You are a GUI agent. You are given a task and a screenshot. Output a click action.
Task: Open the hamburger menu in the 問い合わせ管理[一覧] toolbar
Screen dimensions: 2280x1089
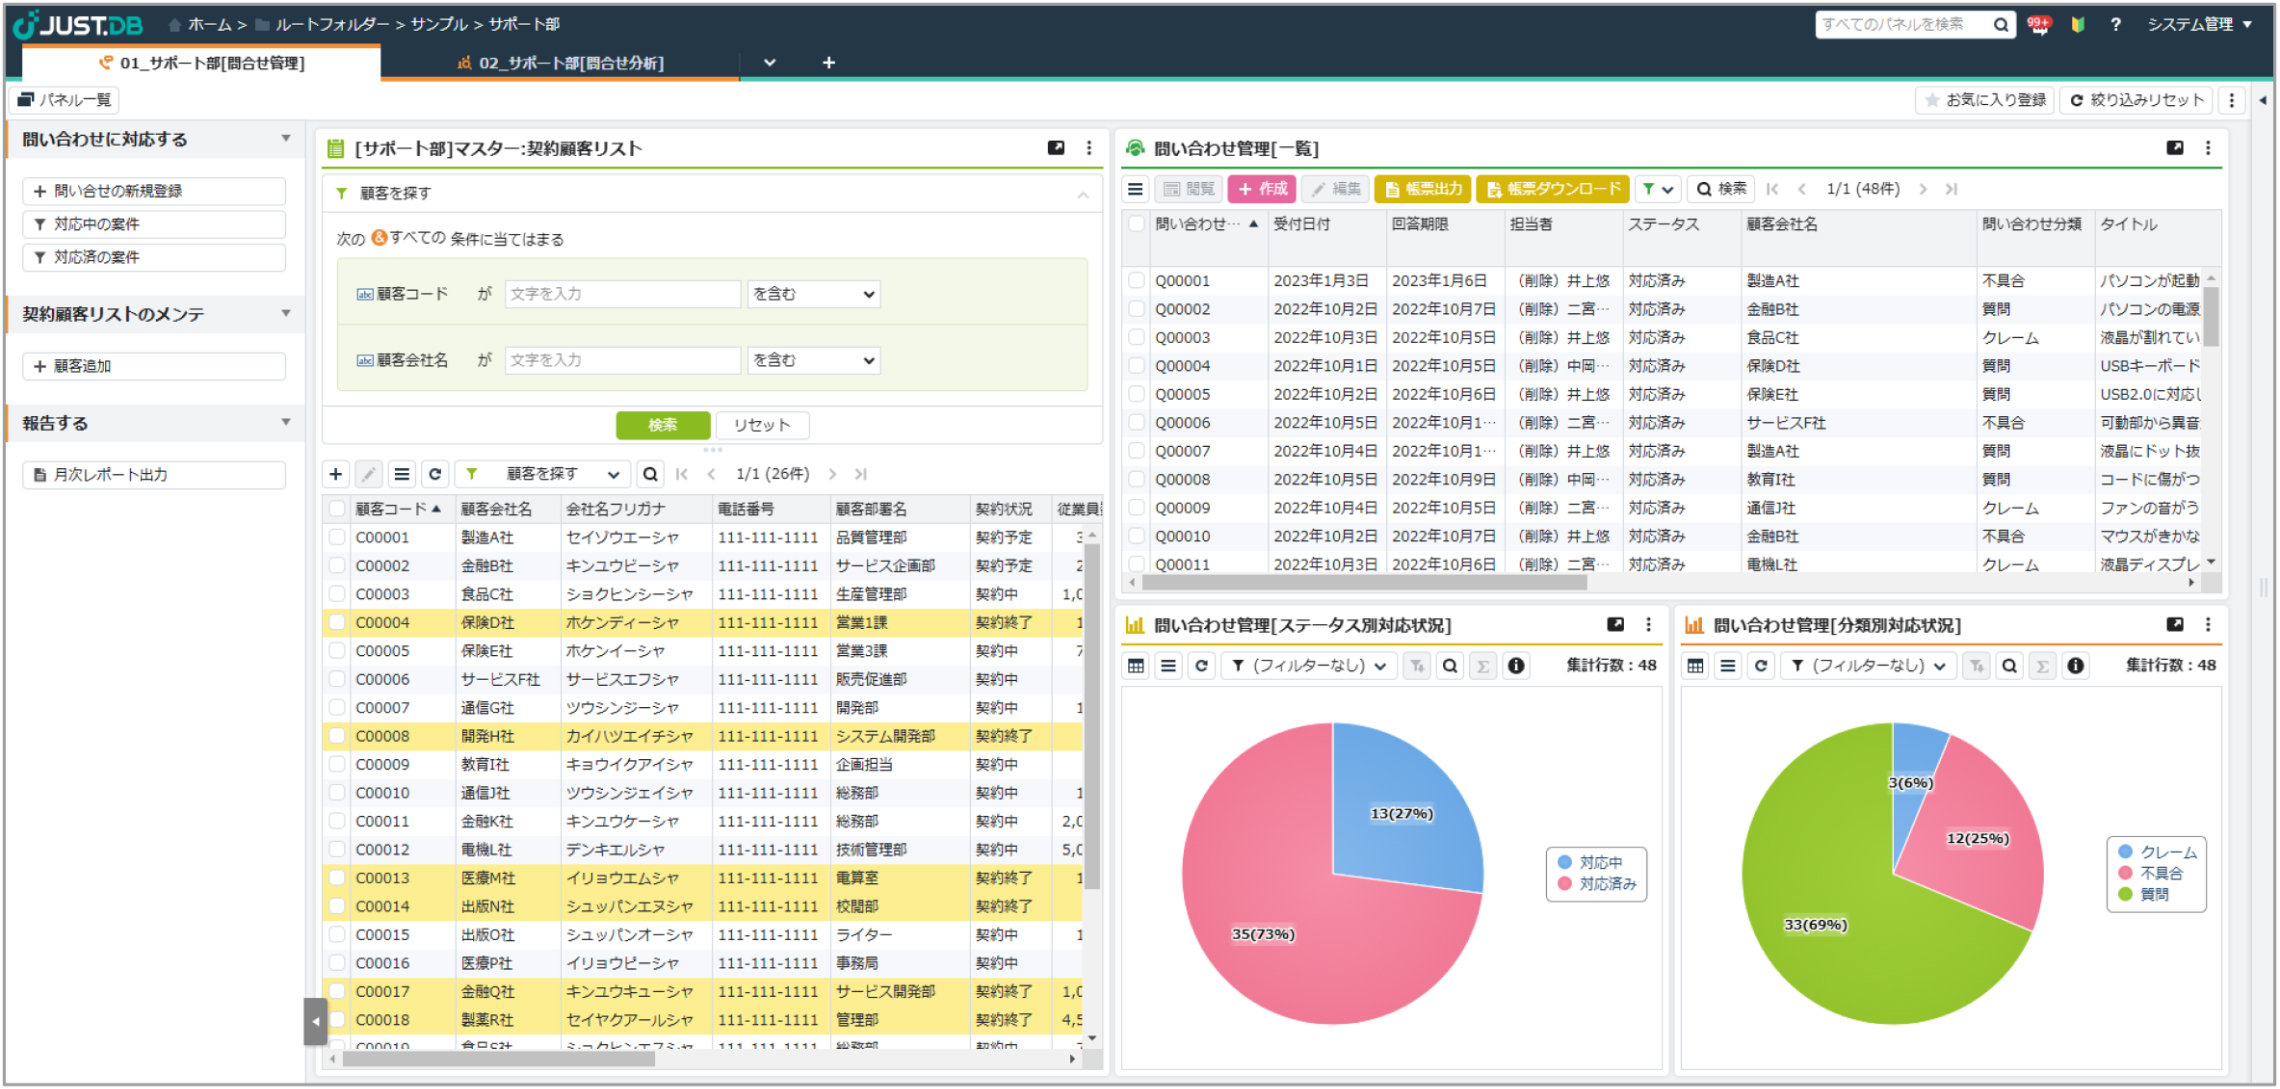[x=1136, y=189]
